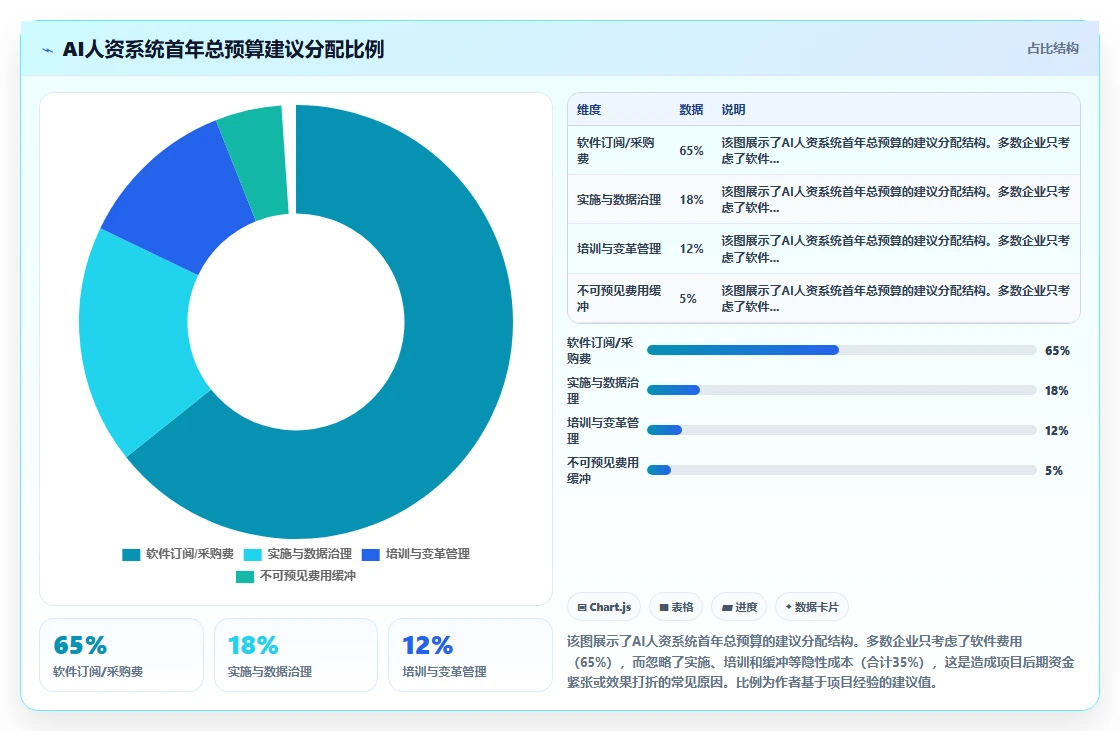Click the 数据 table column header
This screenshot has height=731, width=1120.
coord(691,110)
